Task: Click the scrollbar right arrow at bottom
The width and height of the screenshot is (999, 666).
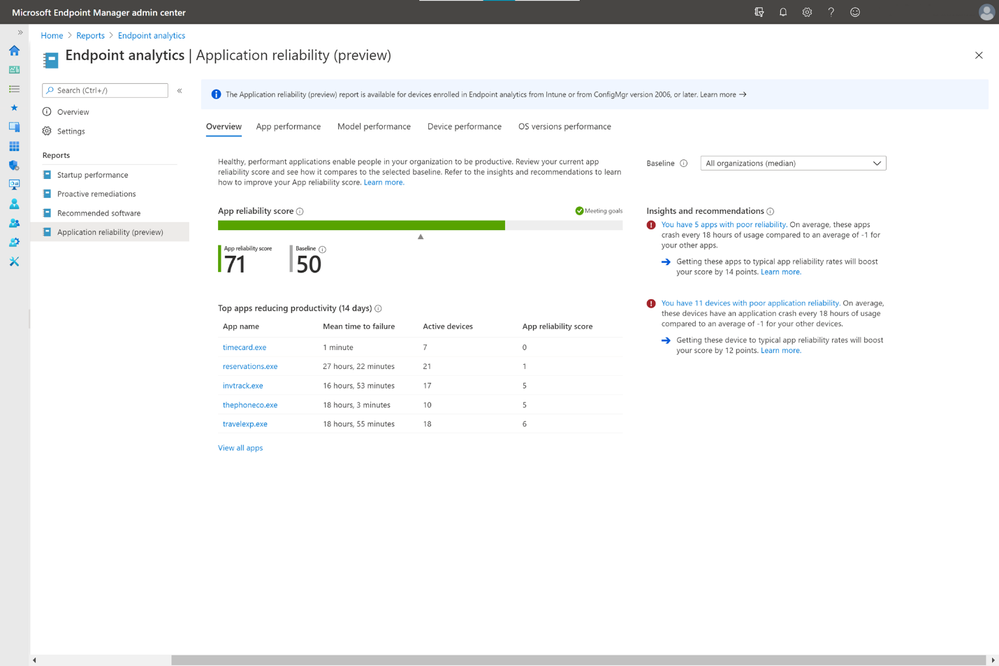Action: pyautogui.click(x=993, y=660)
